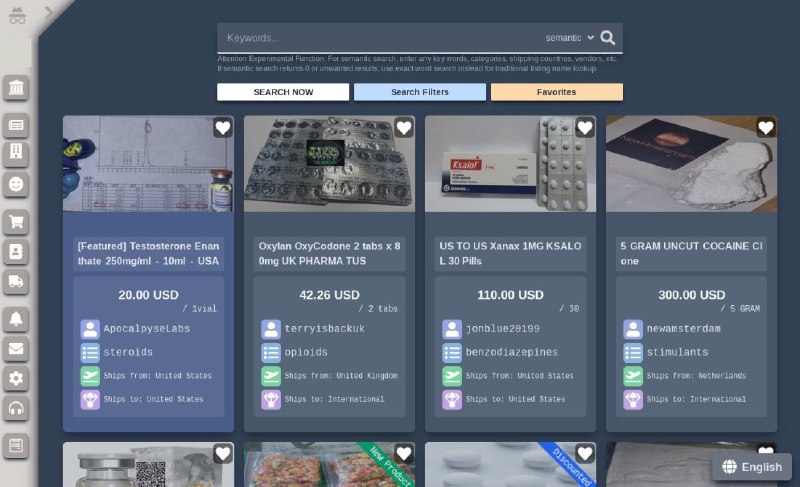This screenshot has height=487, width=800.
Task: Toggle favorite heart on the ApocalypseLabs listing
Action: point(223,128)
